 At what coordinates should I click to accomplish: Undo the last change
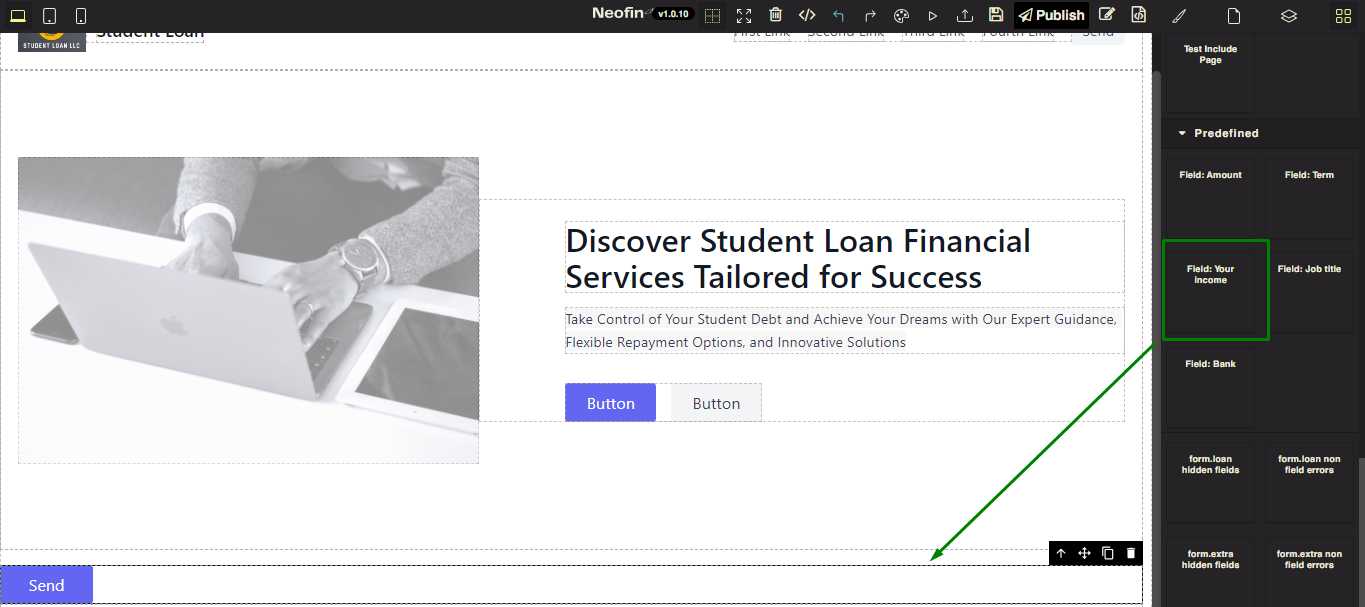coord(839,16)
